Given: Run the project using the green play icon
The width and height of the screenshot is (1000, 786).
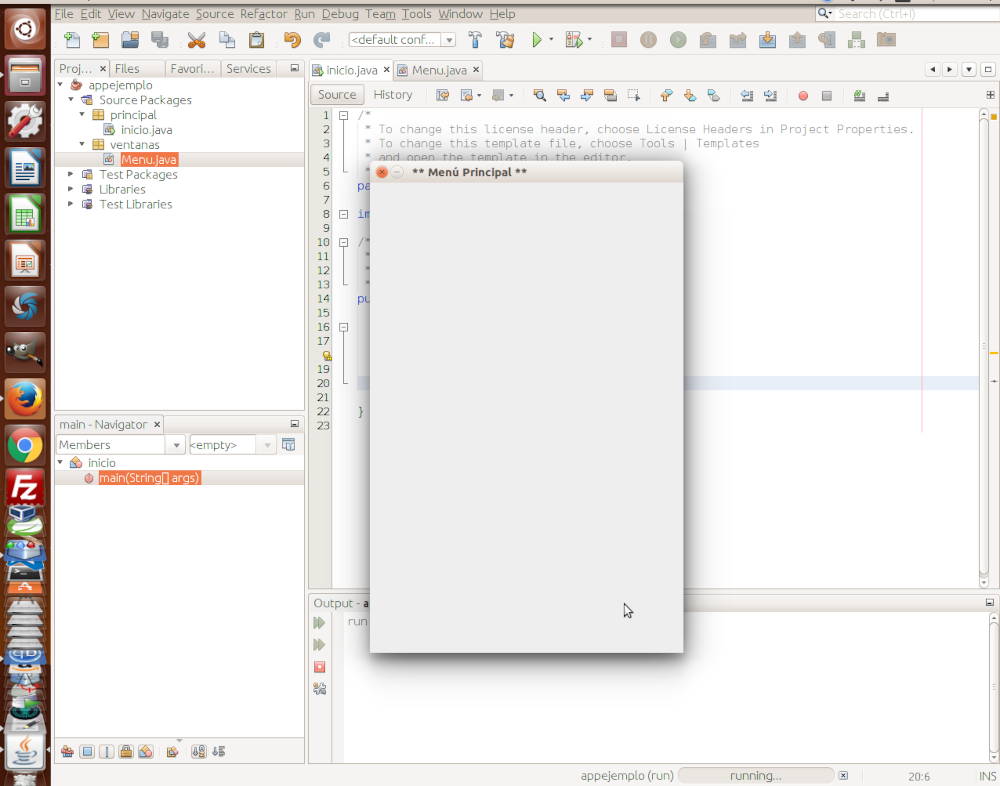Looking at the screenshot, I should 539,39.
